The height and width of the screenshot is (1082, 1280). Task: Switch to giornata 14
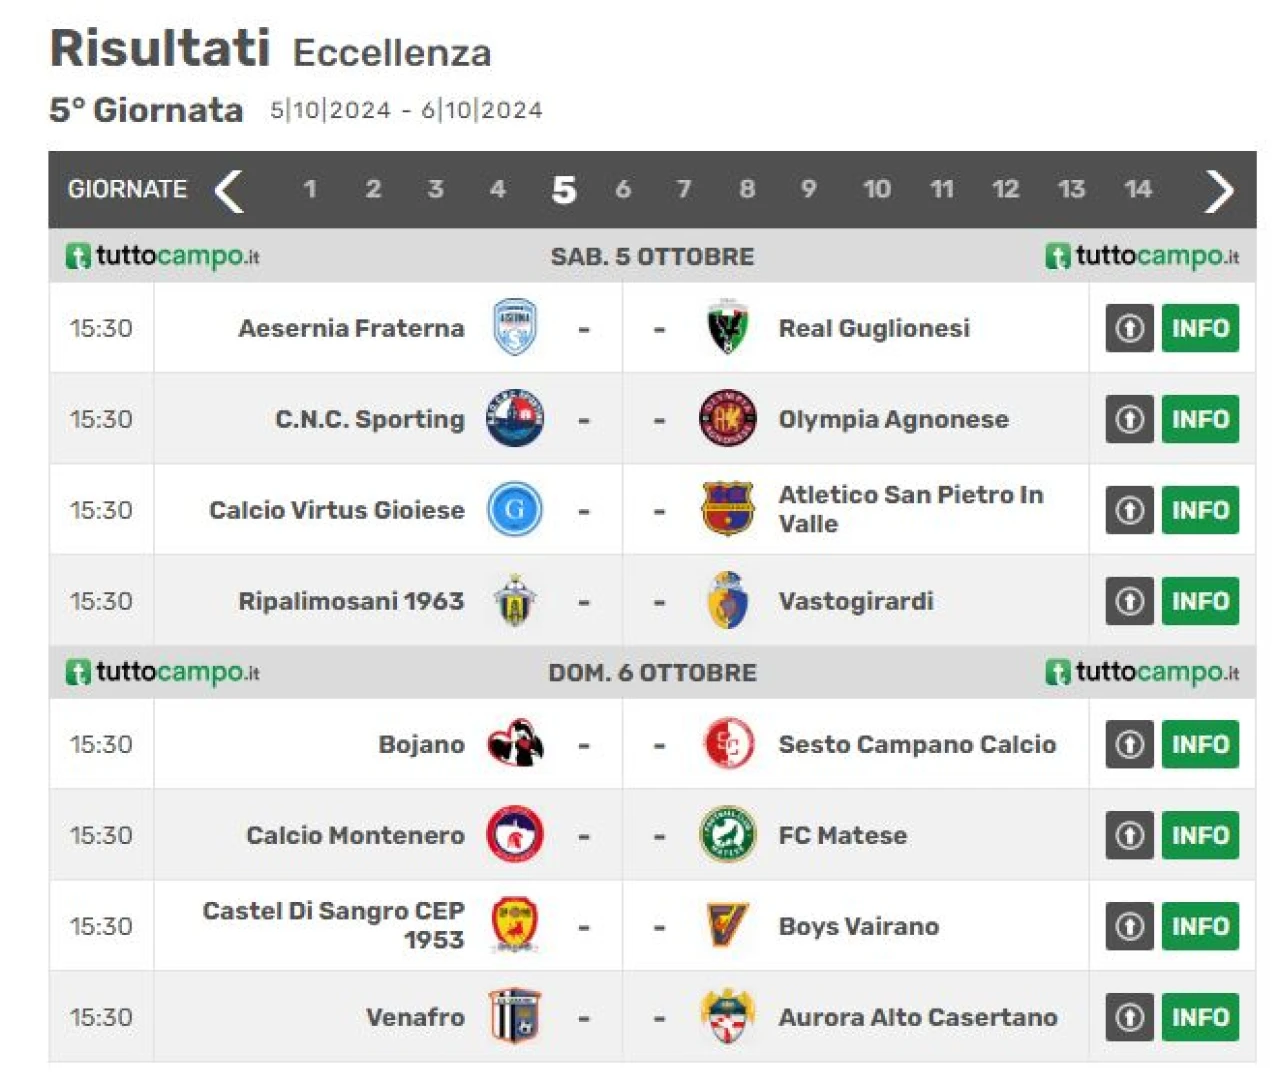(x=1137, y=189)
